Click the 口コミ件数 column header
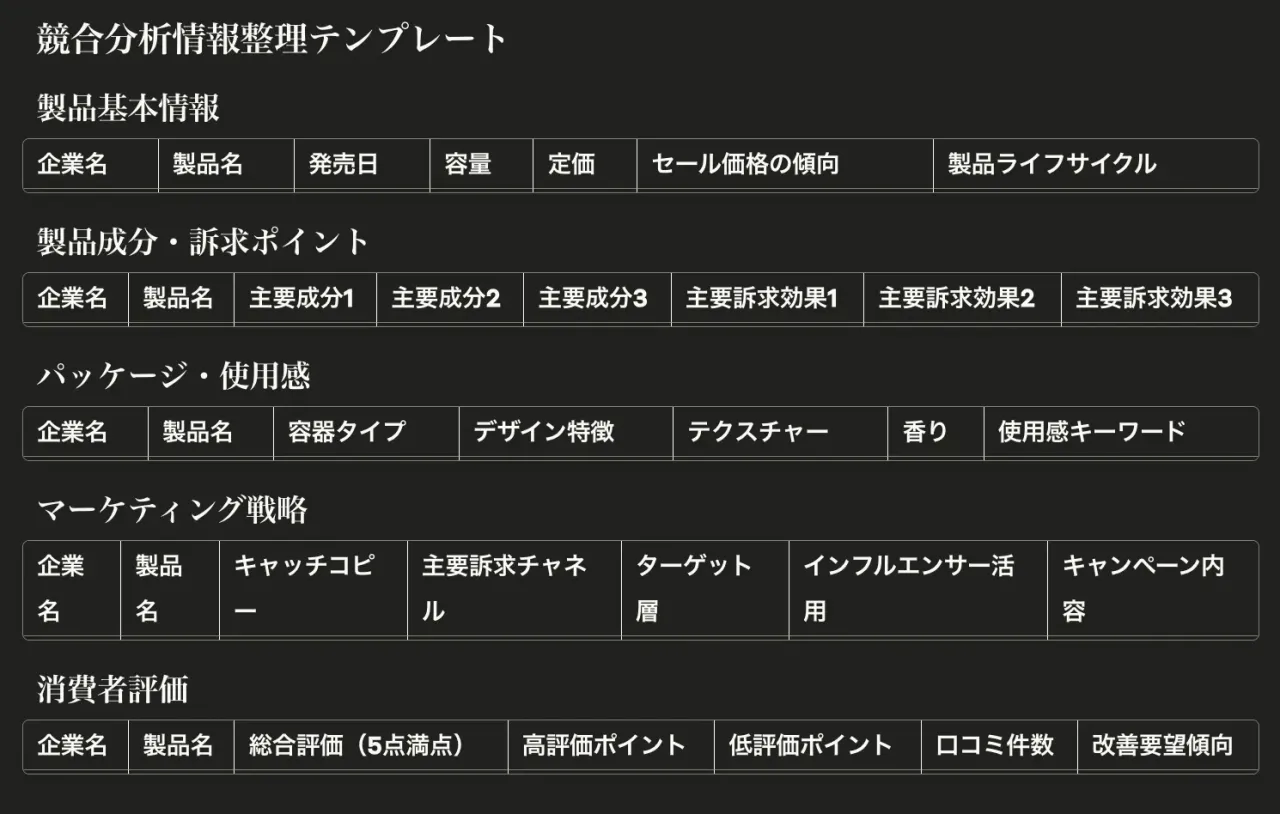Screen dimensions: 1280x814 [999, 746]
